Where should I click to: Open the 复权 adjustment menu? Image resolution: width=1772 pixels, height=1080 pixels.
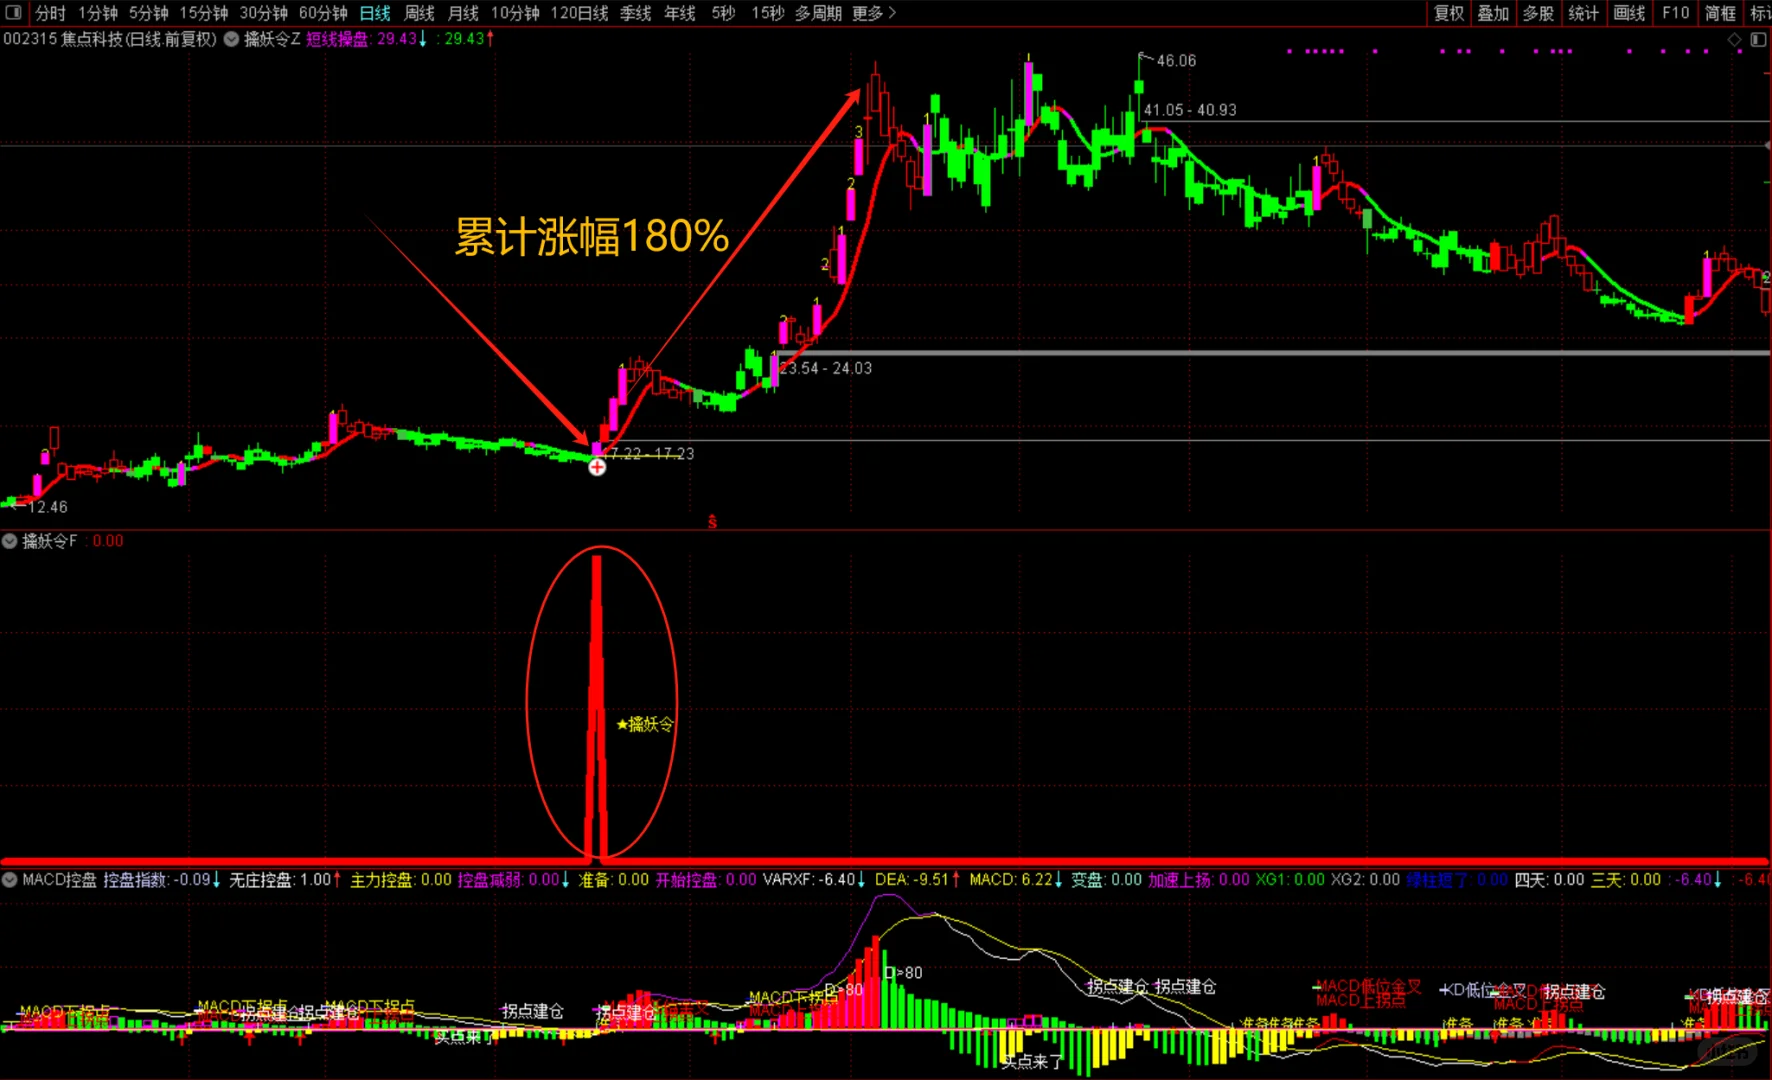[1449, 13]
